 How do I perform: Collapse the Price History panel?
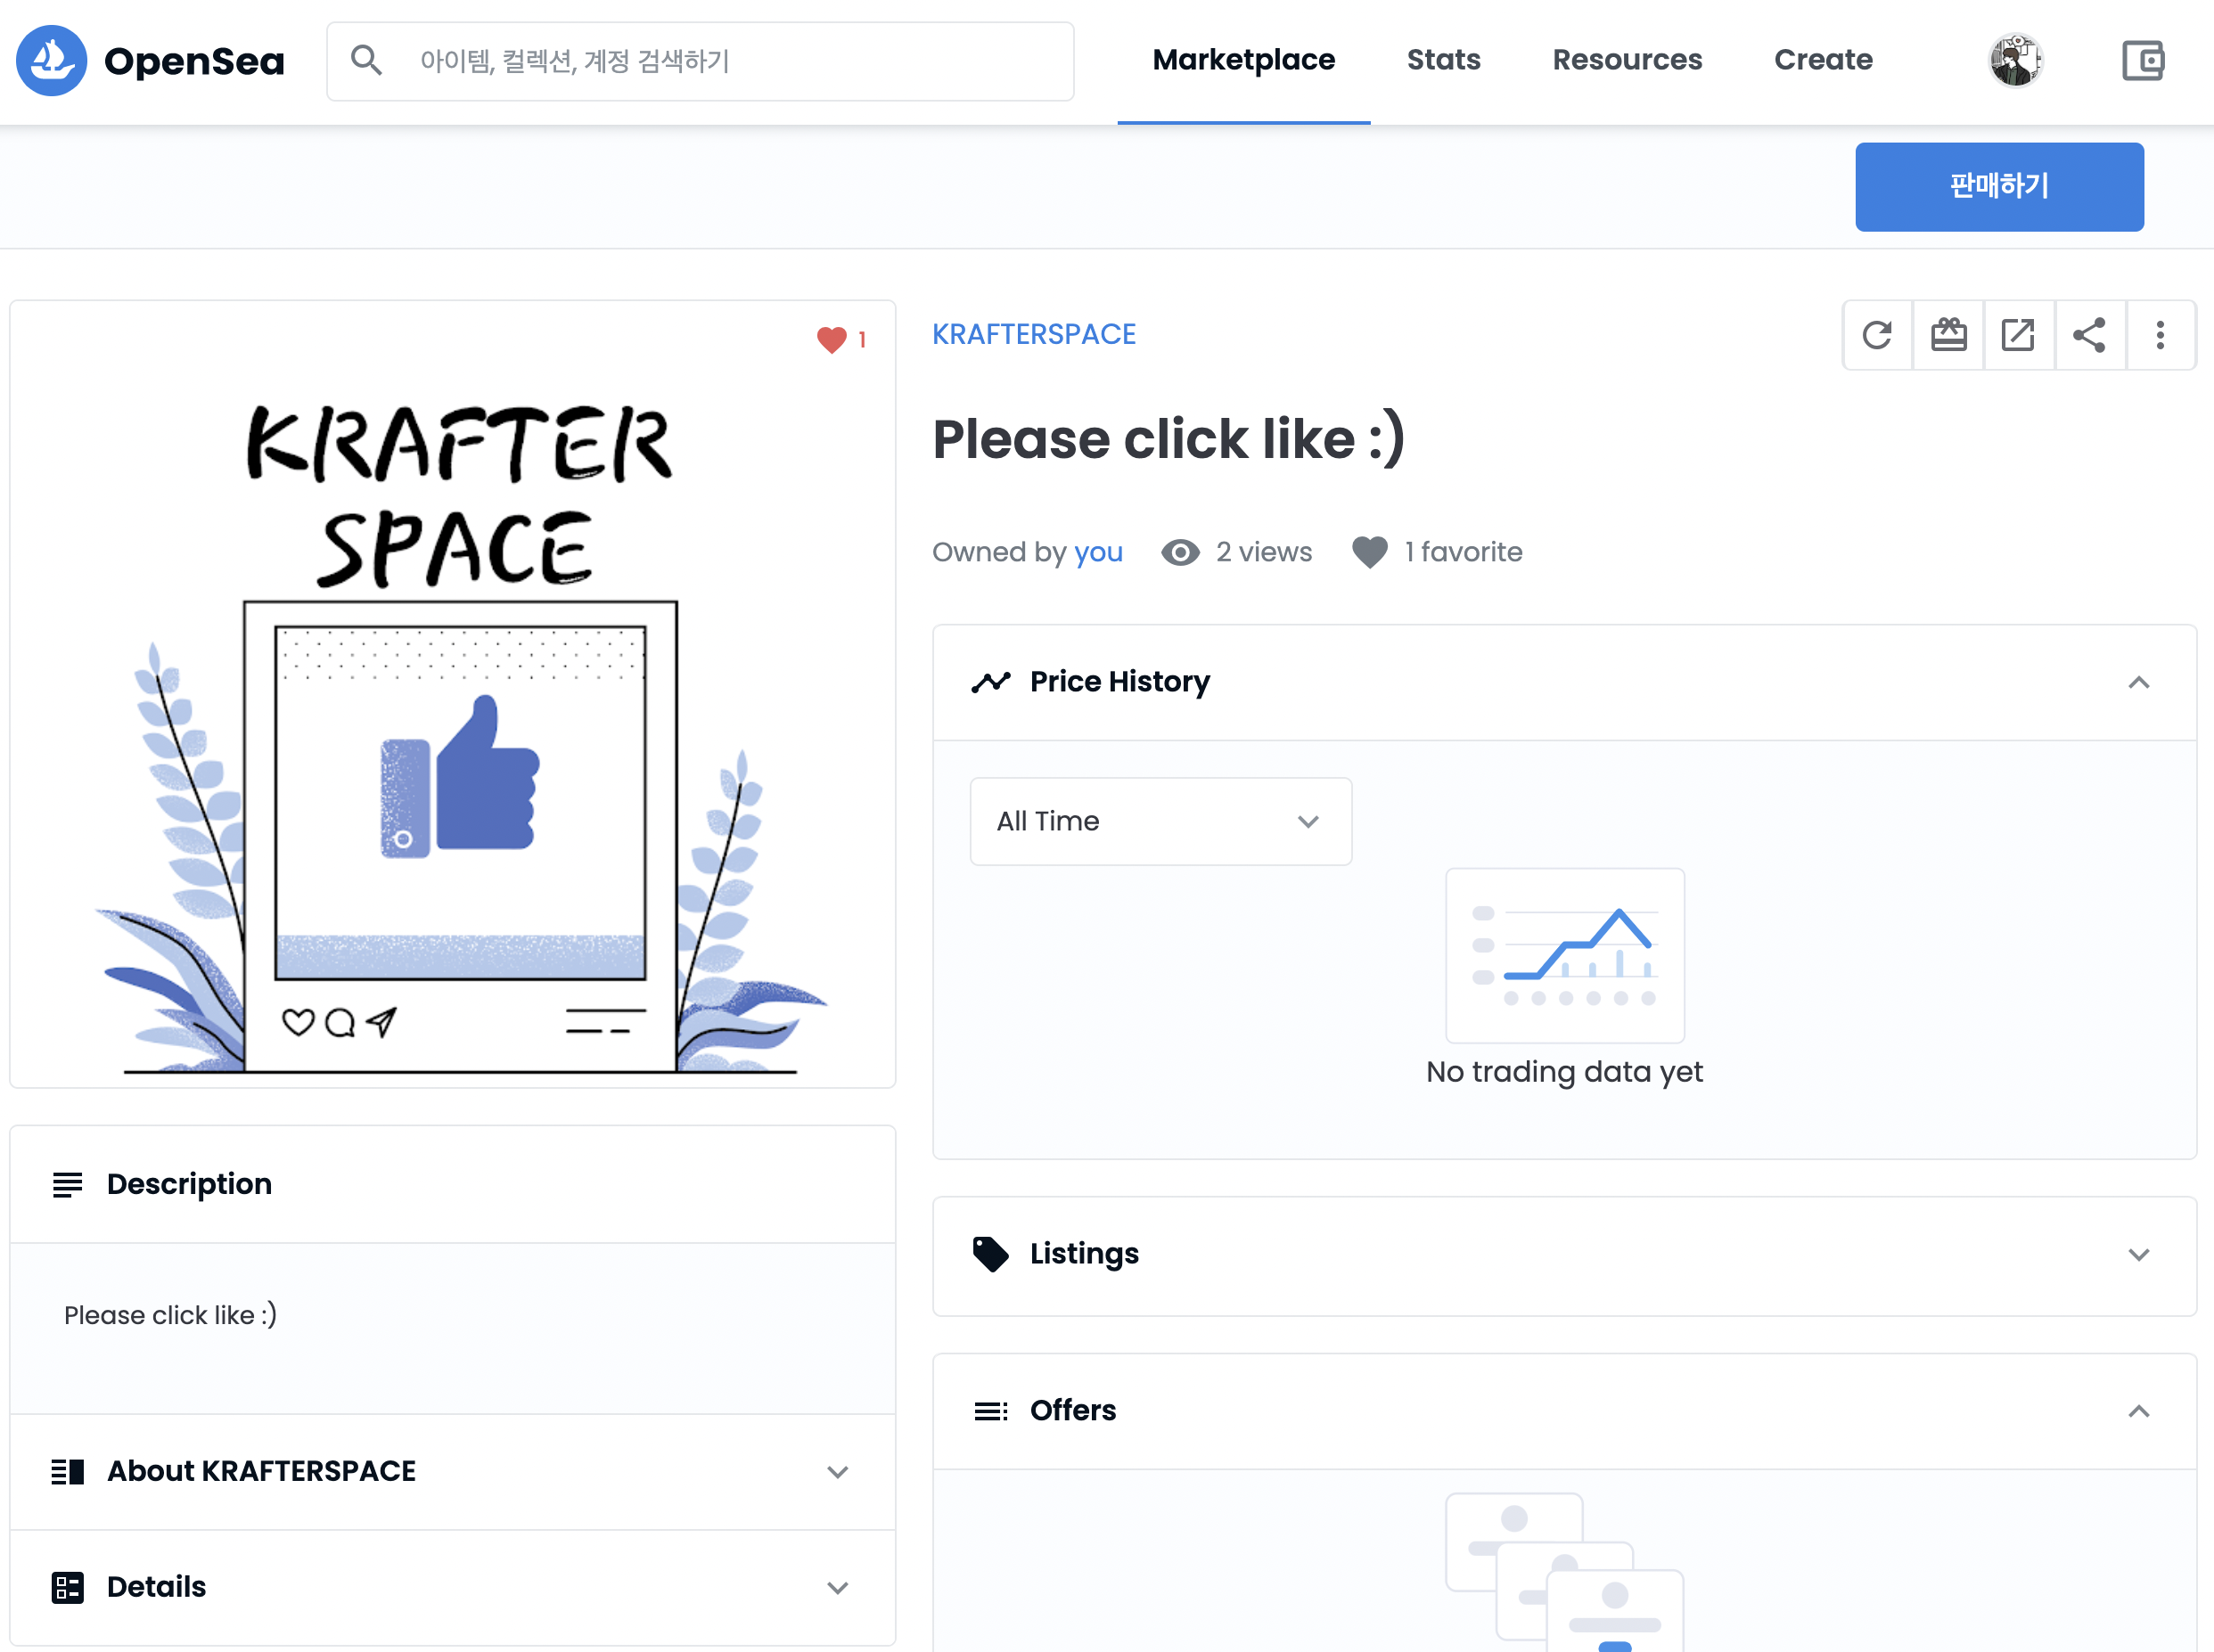coord(2138,683)
